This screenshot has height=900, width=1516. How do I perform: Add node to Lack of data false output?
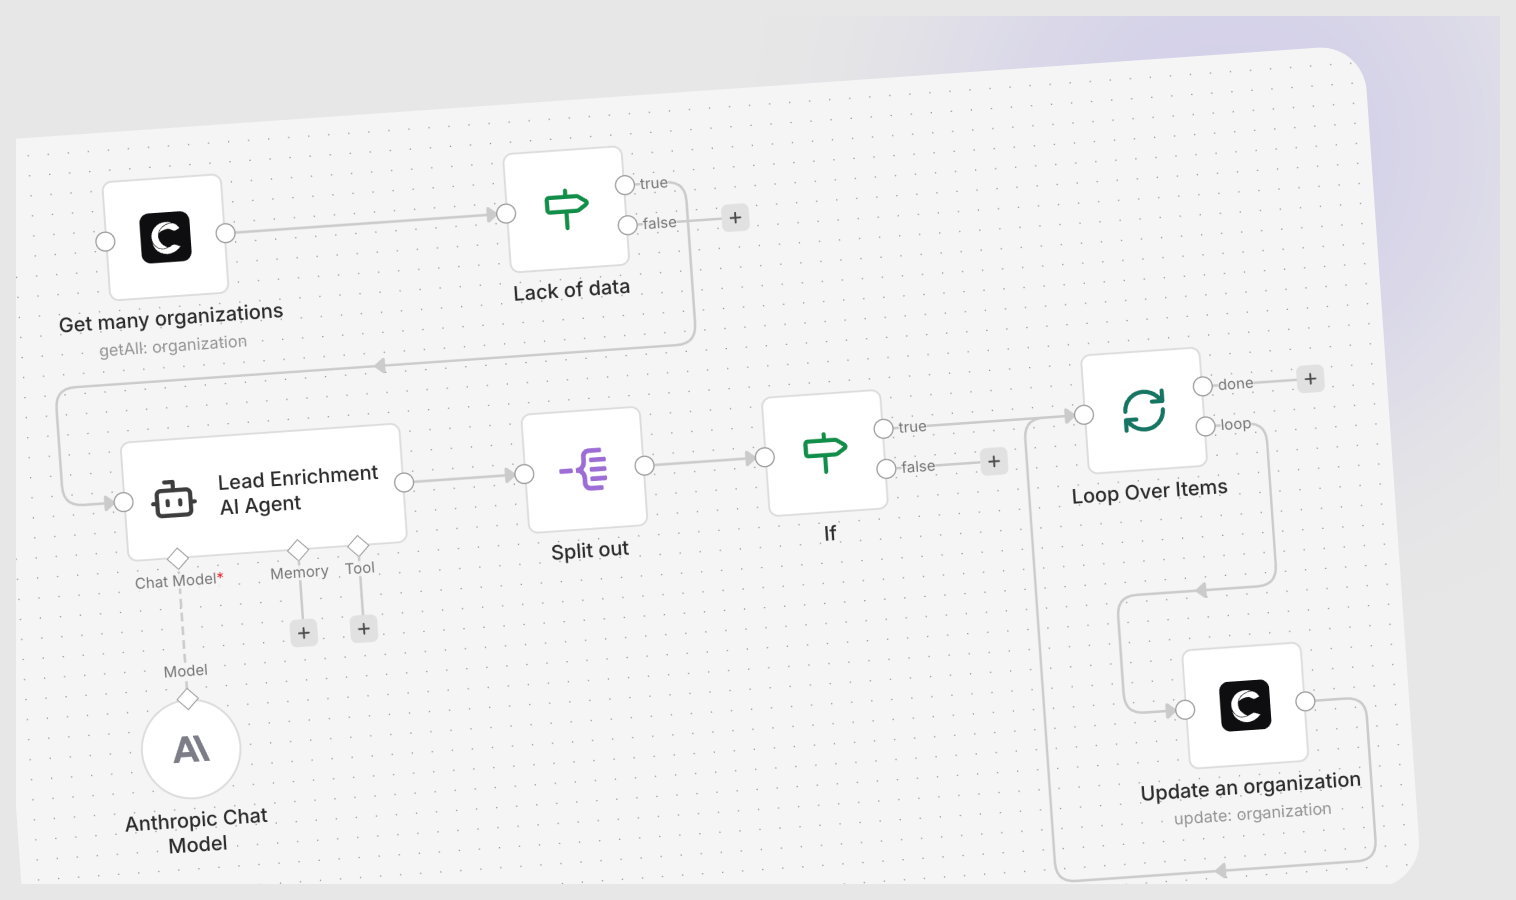point(735,217)
